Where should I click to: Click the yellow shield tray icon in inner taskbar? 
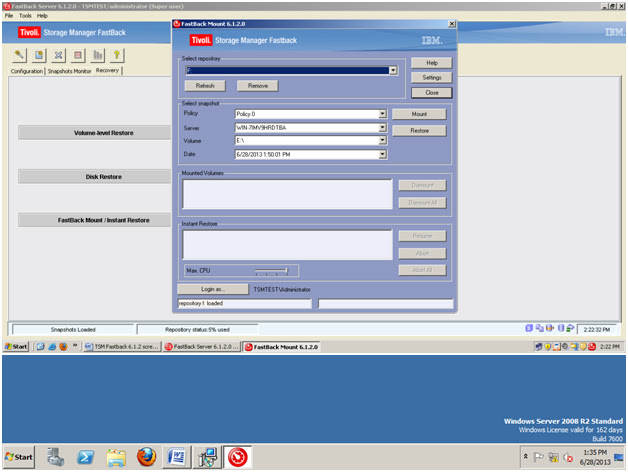click(x=547, y=347)
